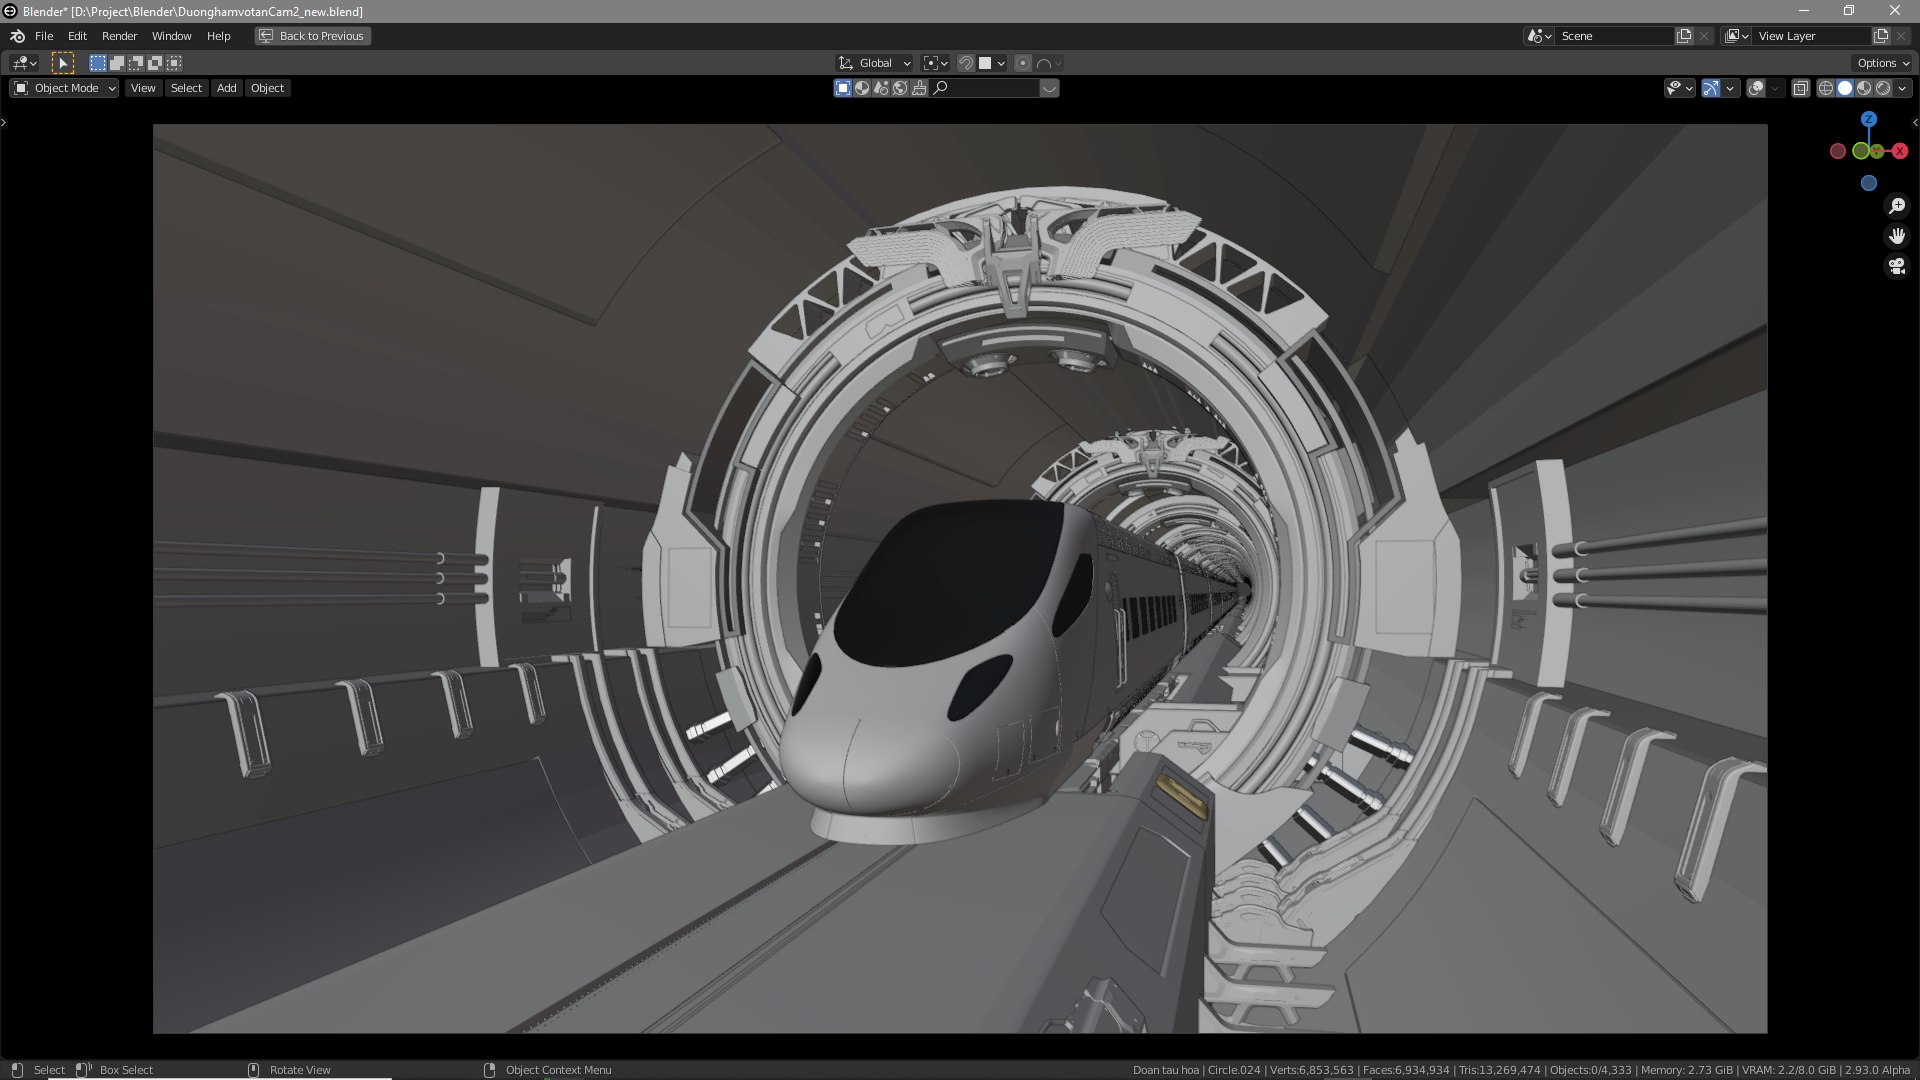Image resolution: width=1920 pixels, height=1080 pixels.
Task: Switch to Wireframe viewport shading
Action: click(x=1826, y=88)
